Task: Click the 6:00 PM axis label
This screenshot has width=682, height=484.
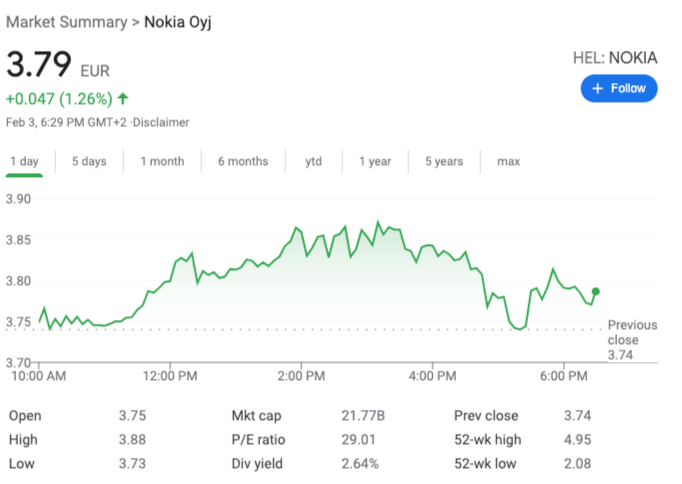Action: pyautogui.click(x=564, y=376)
